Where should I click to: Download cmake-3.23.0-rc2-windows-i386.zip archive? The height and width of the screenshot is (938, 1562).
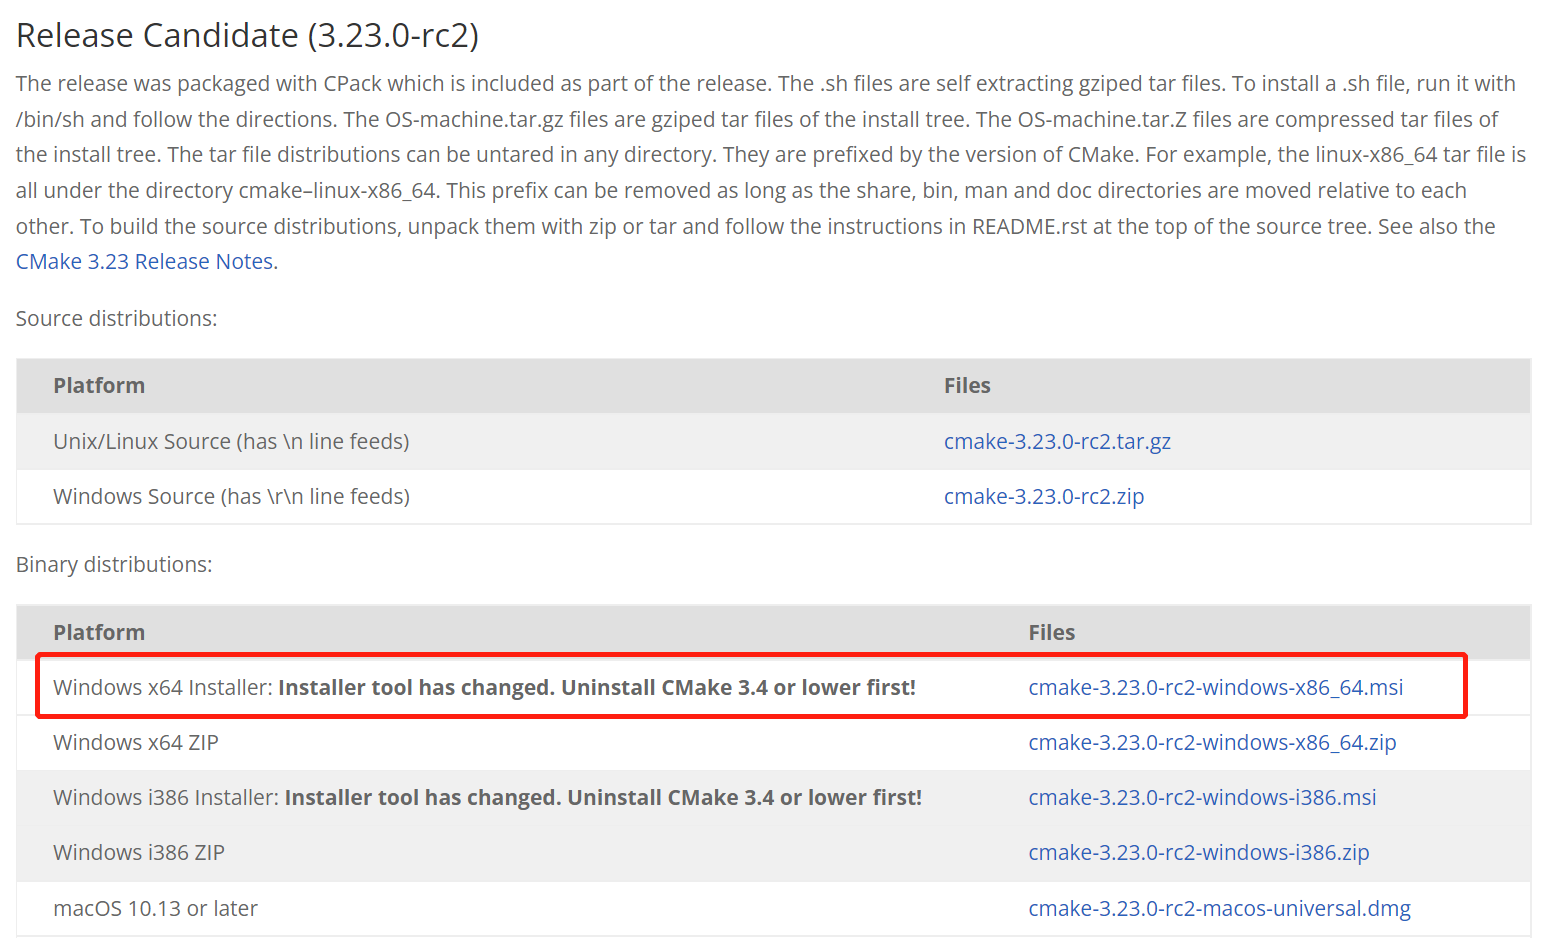pyautogui.click(x=1199, y=853)
